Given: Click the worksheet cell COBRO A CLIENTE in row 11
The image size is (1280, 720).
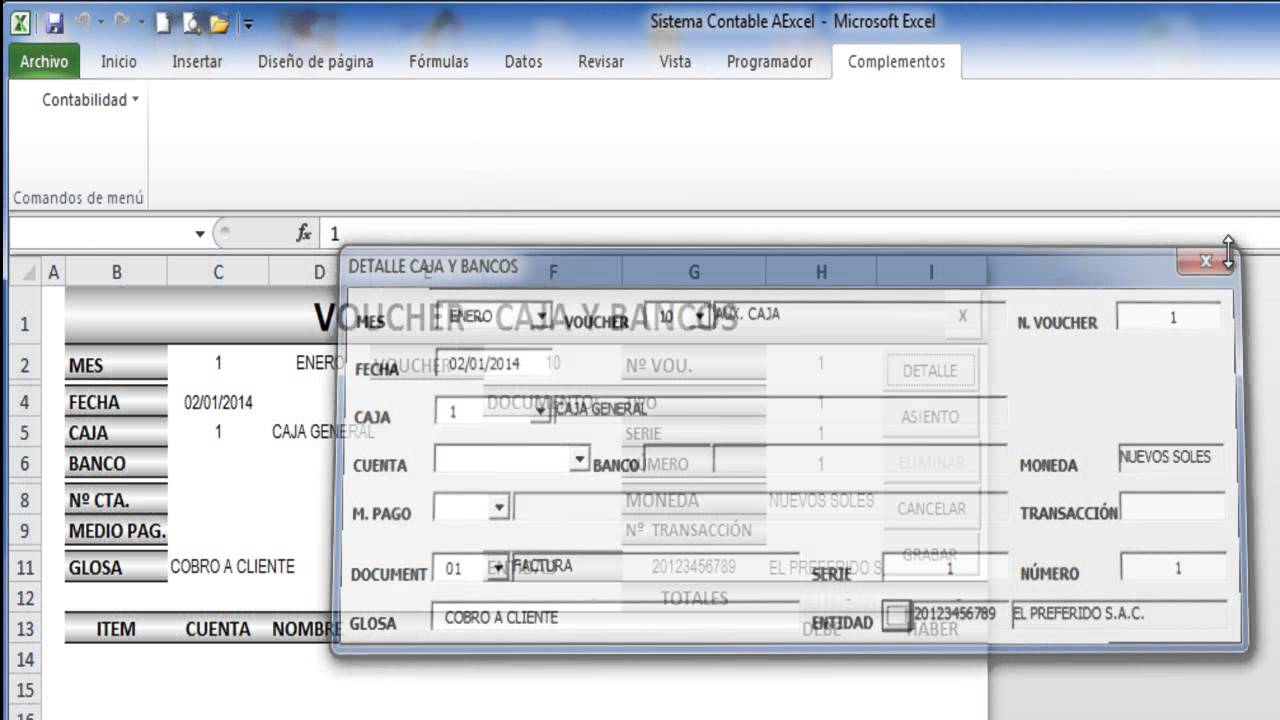Looking at the screenshot, I should (x=233, y=566).
